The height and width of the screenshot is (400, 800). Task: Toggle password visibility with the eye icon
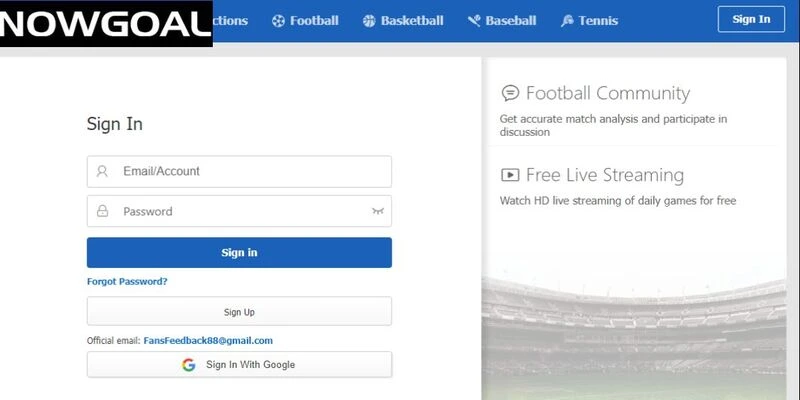pyautogui.click(x=377, y=211)
